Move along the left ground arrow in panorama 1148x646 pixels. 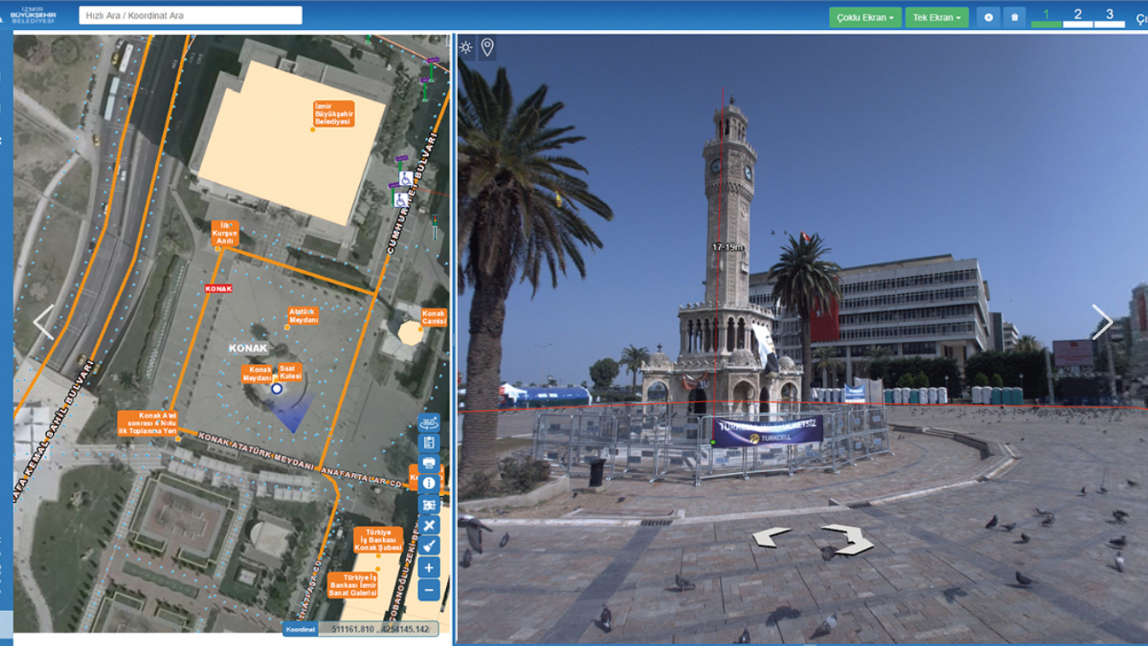pyautogui.click(x=772, y=537)
